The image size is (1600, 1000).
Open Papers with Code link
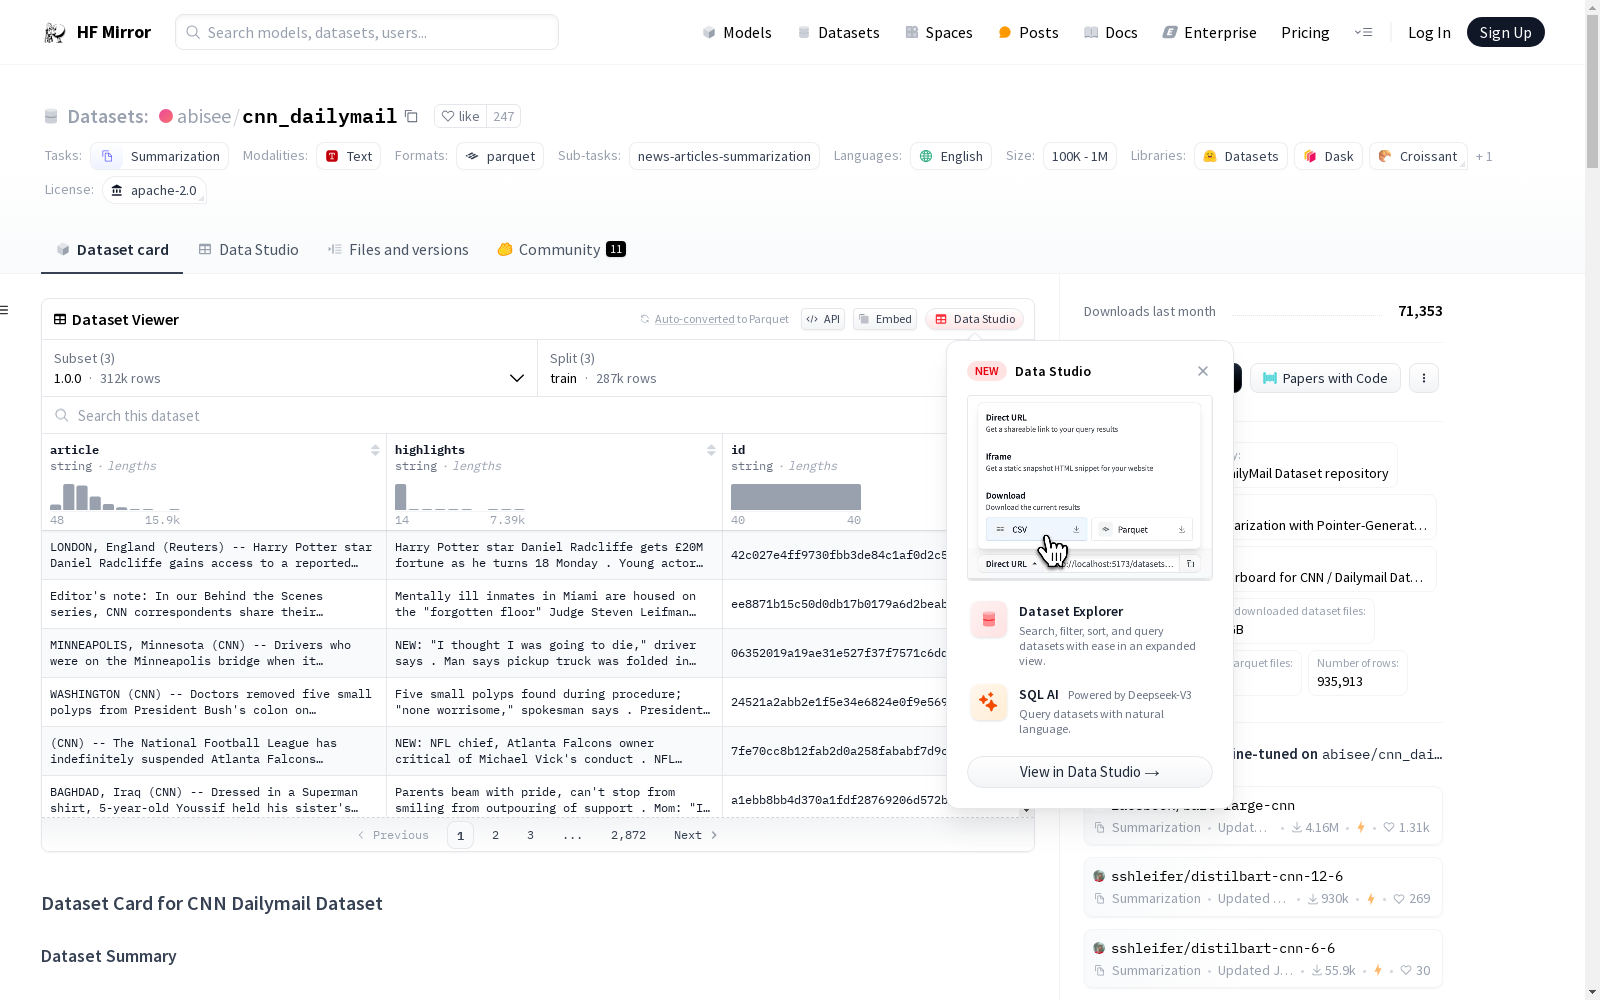(x=1325, y=378)
